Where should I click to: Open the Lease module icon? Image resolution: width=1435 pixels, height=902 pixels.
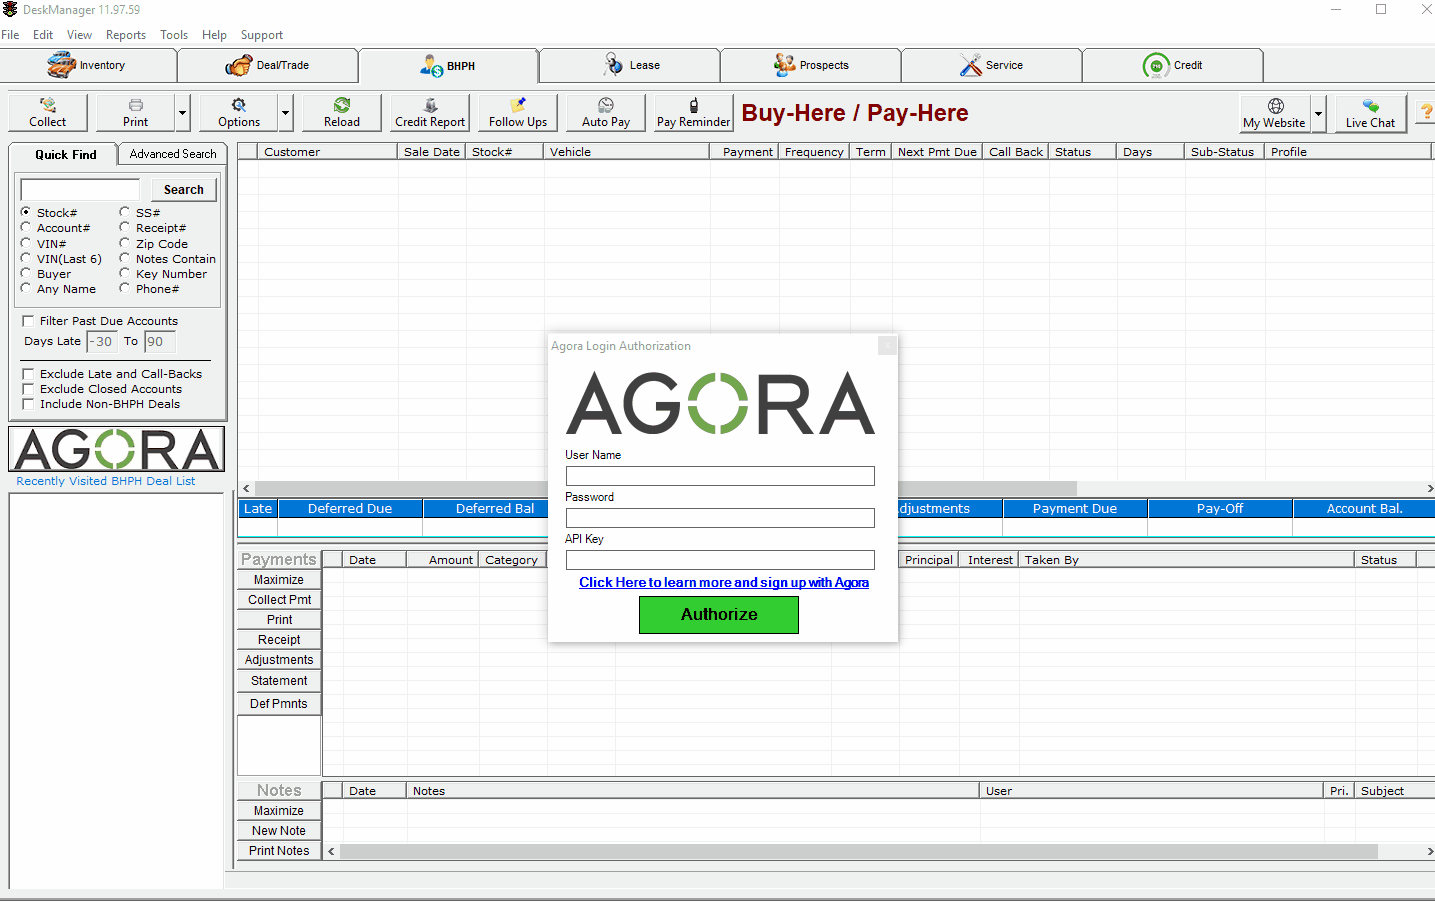(613, 65)
